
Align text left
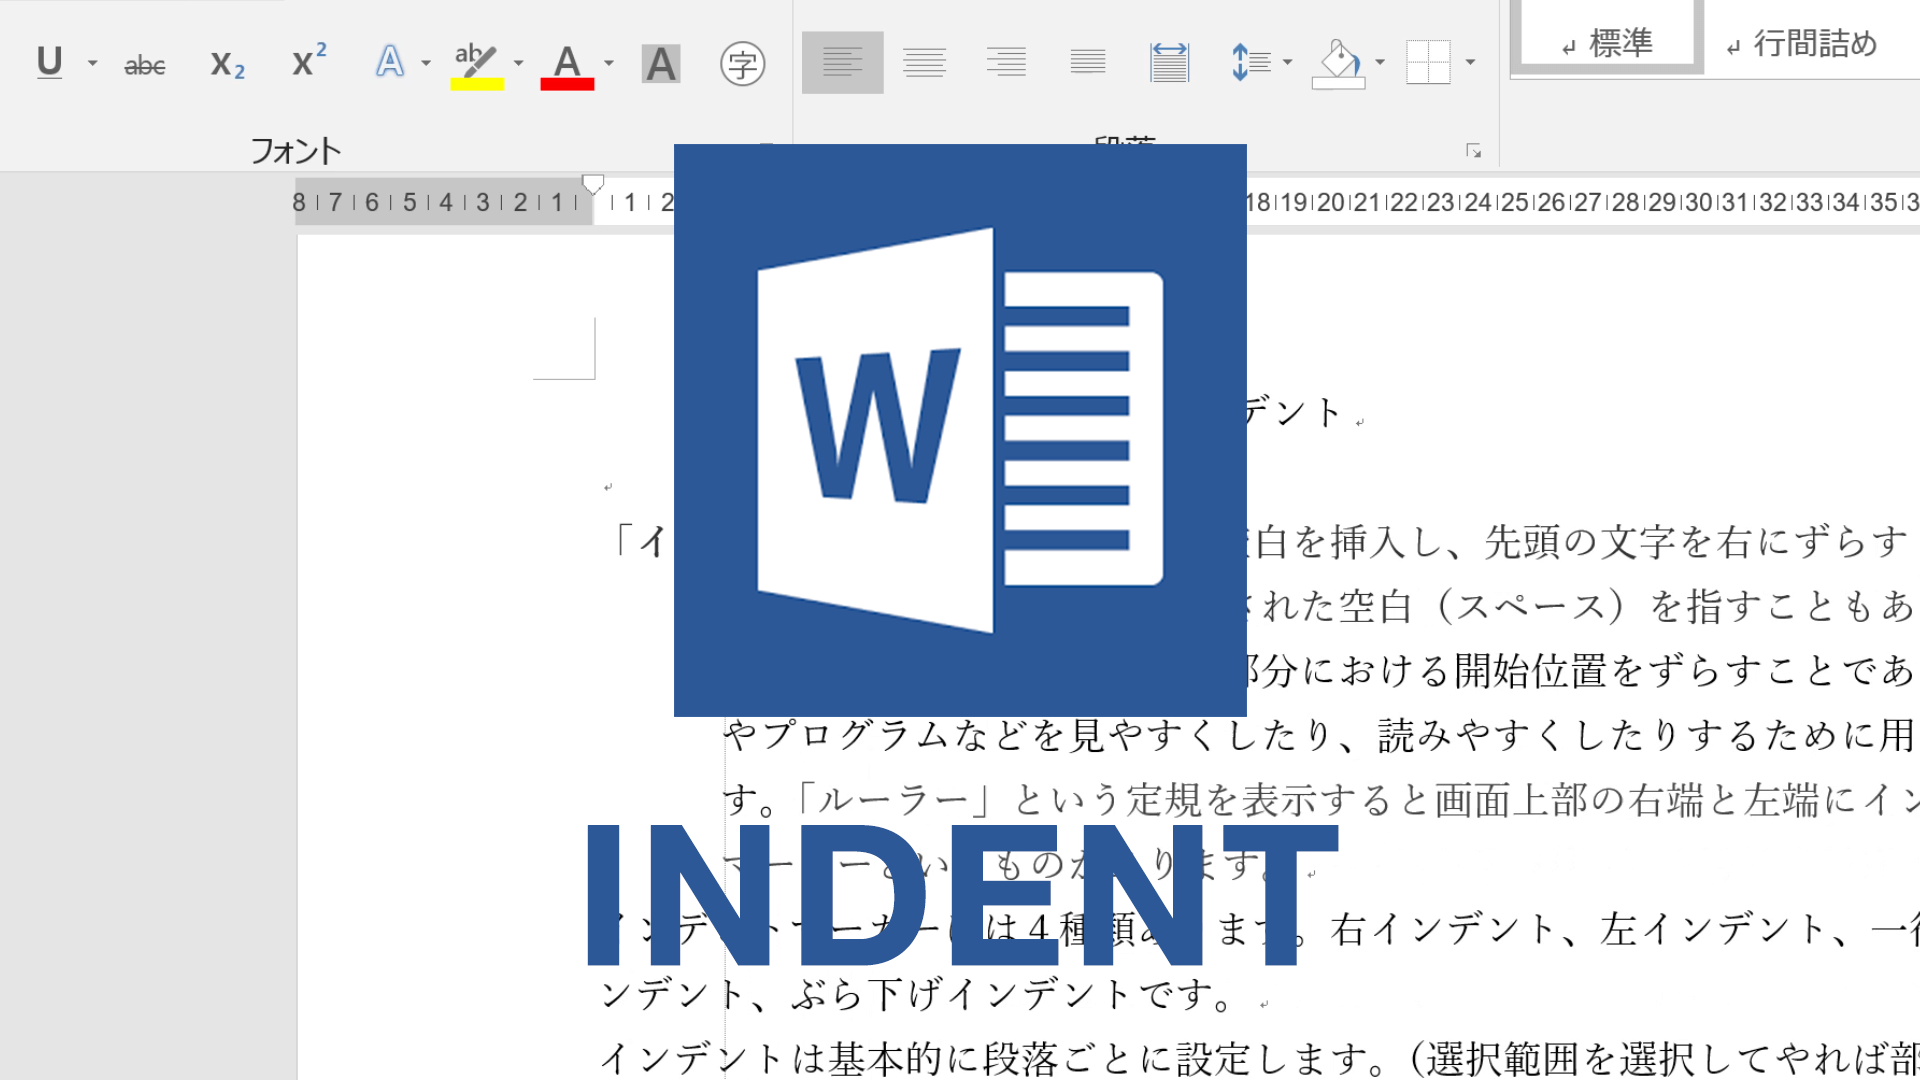[842, 62]
